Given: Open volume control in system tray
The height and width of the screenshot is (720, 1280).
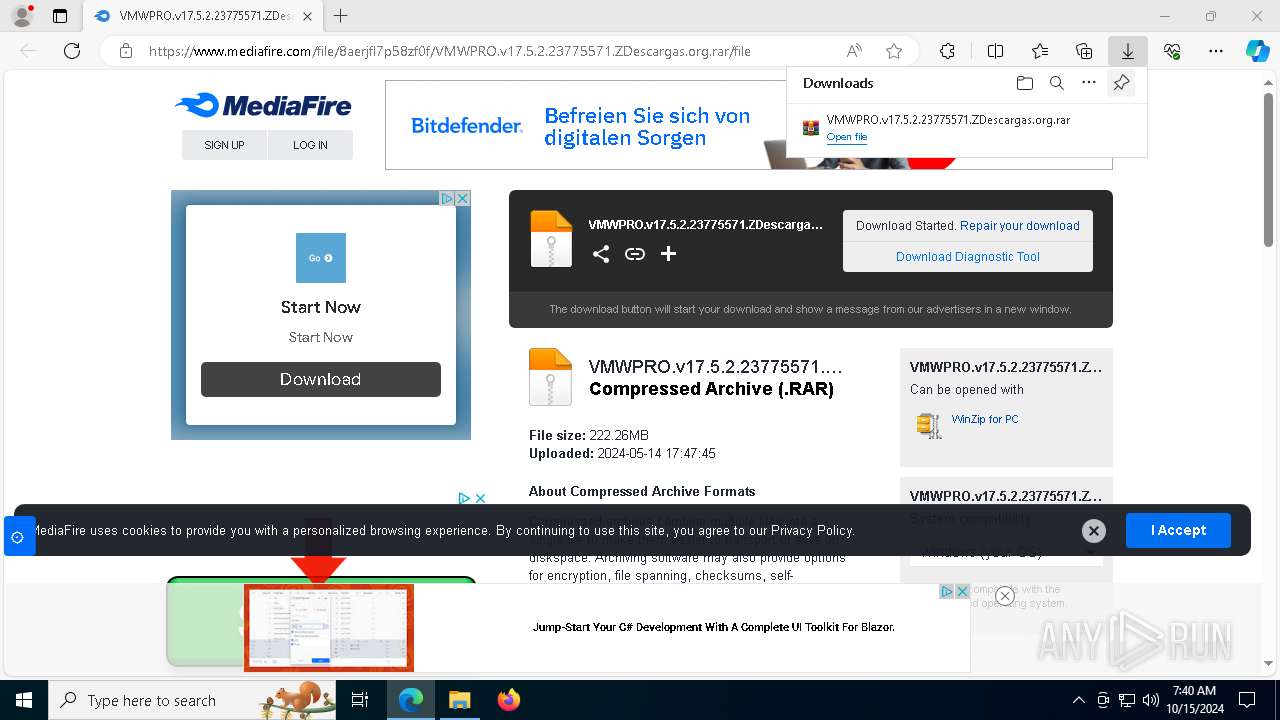Looking at the screenshot, I should (1150, 700).
